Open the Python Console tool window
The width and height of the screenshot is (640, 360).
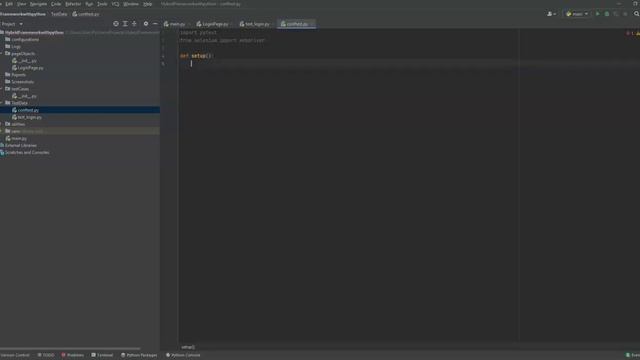[x=183, y=355]
